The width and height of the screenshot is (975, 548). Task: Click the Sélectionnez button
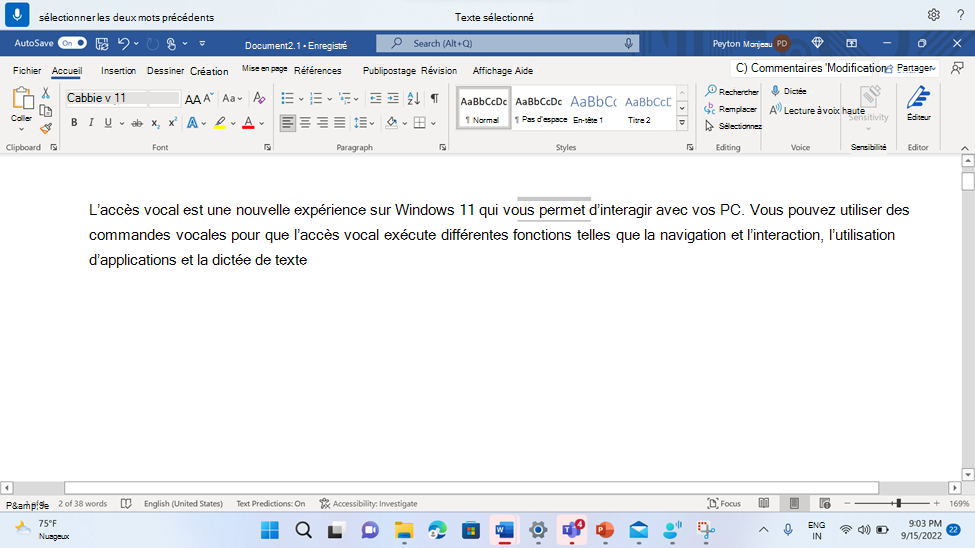tap(733, 126)
